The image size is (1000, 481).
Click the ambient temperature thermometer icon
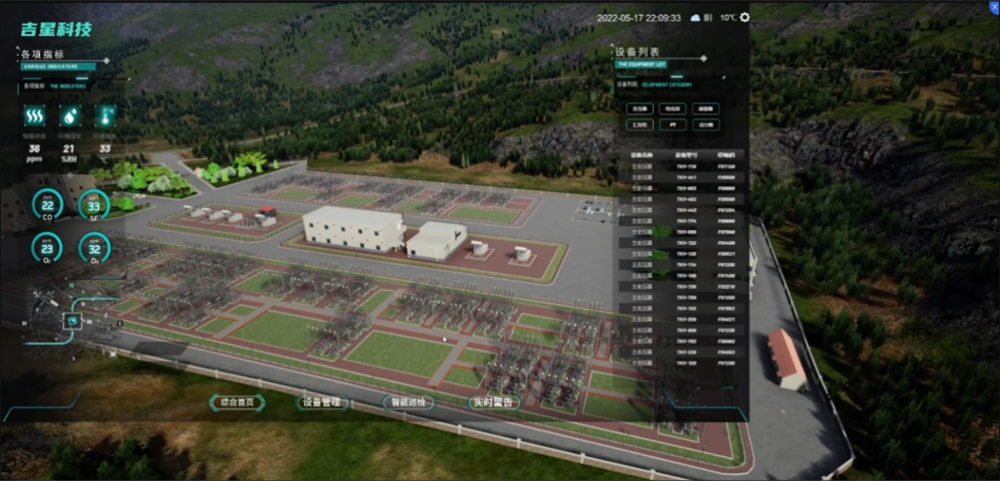(105, 116)
